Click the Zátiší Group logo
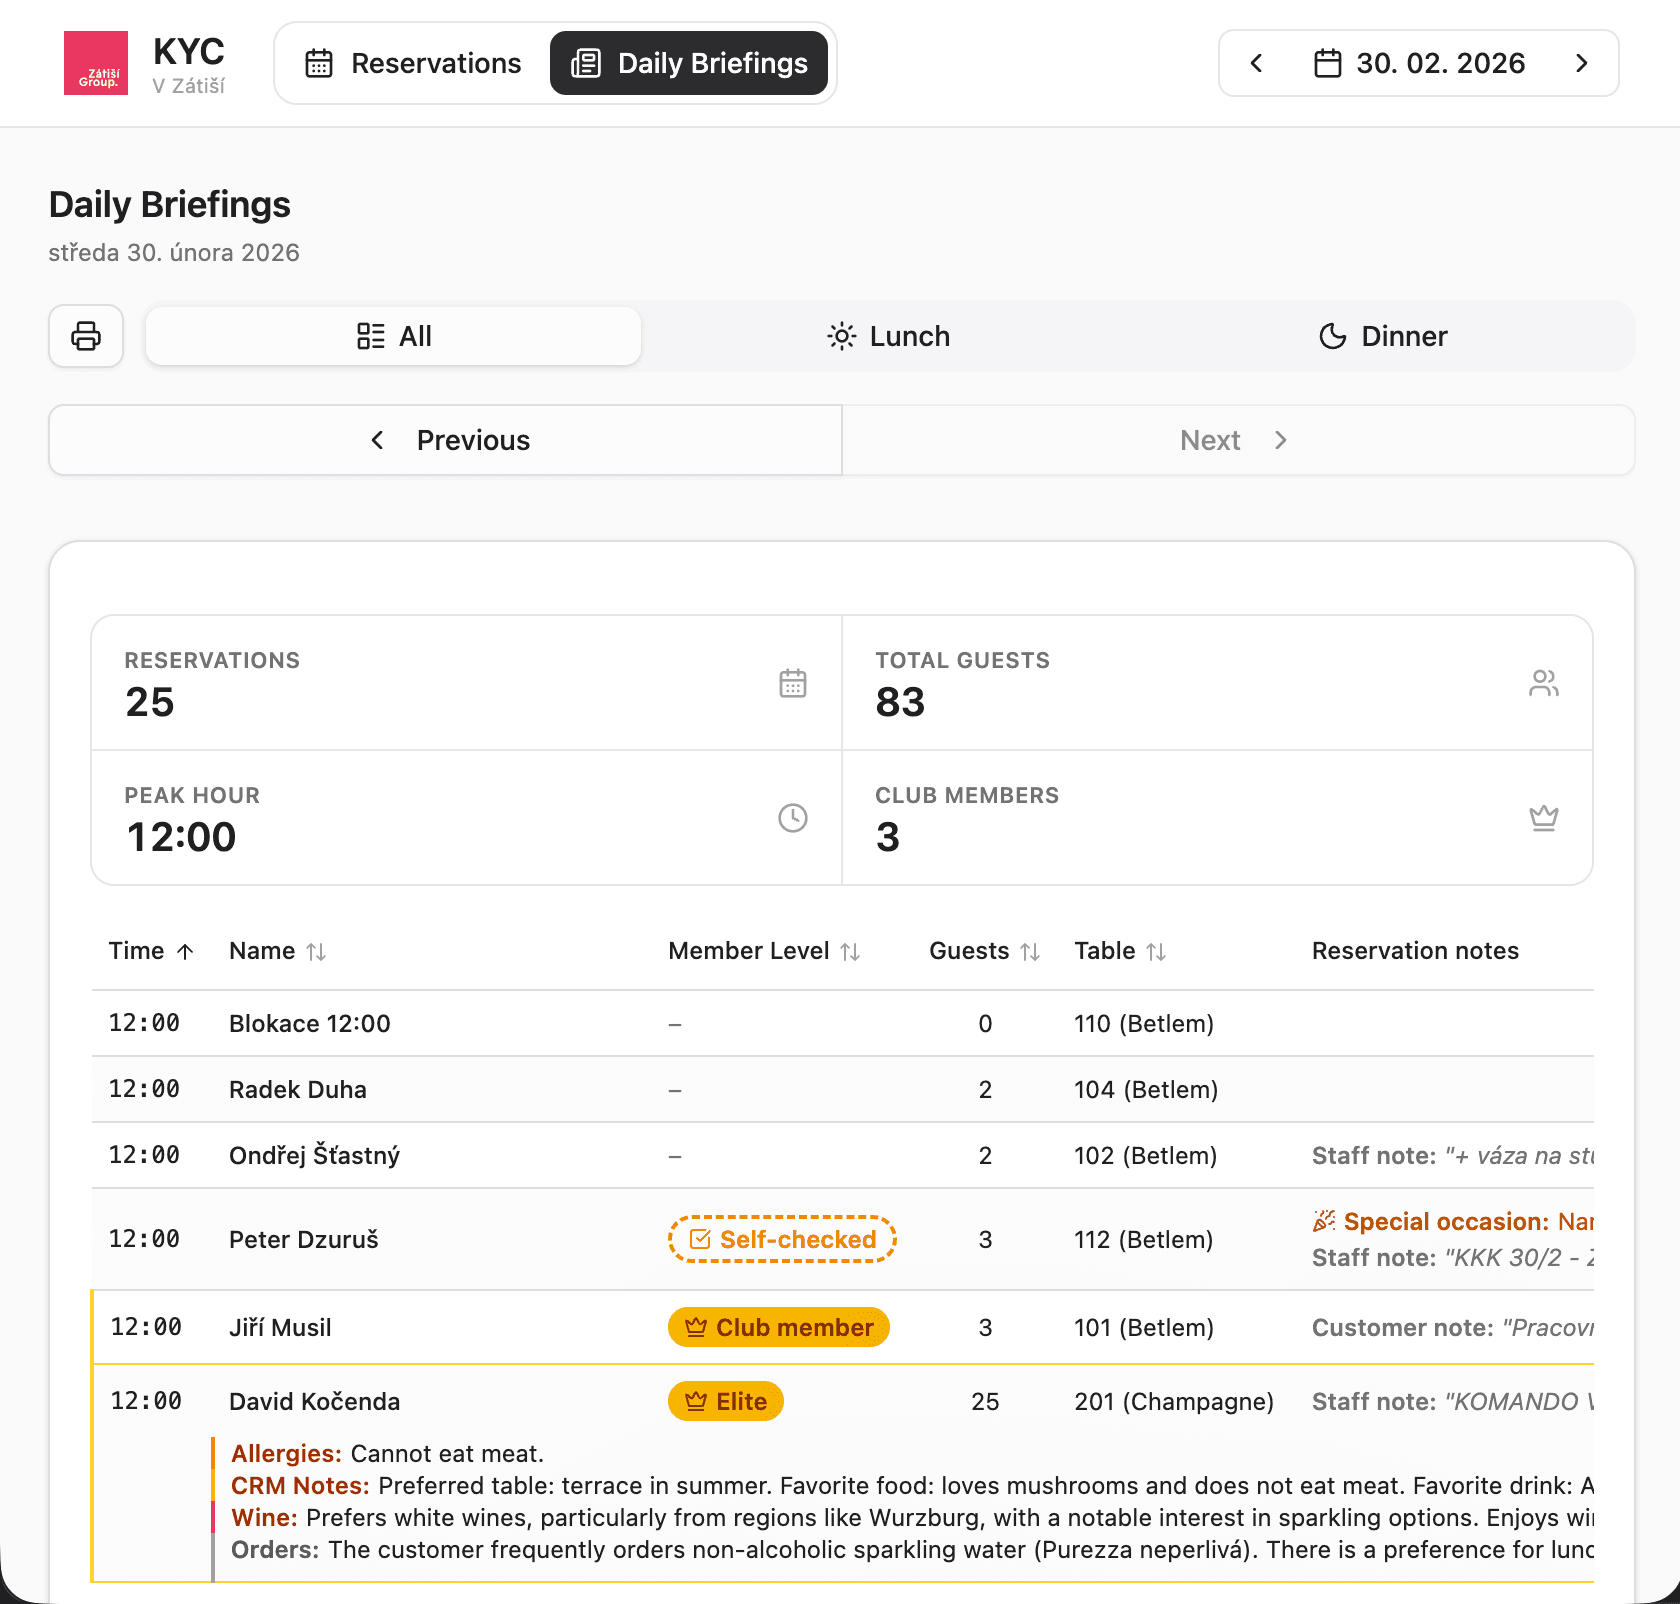1680x1604 pixels. click(x=95, y=62)
